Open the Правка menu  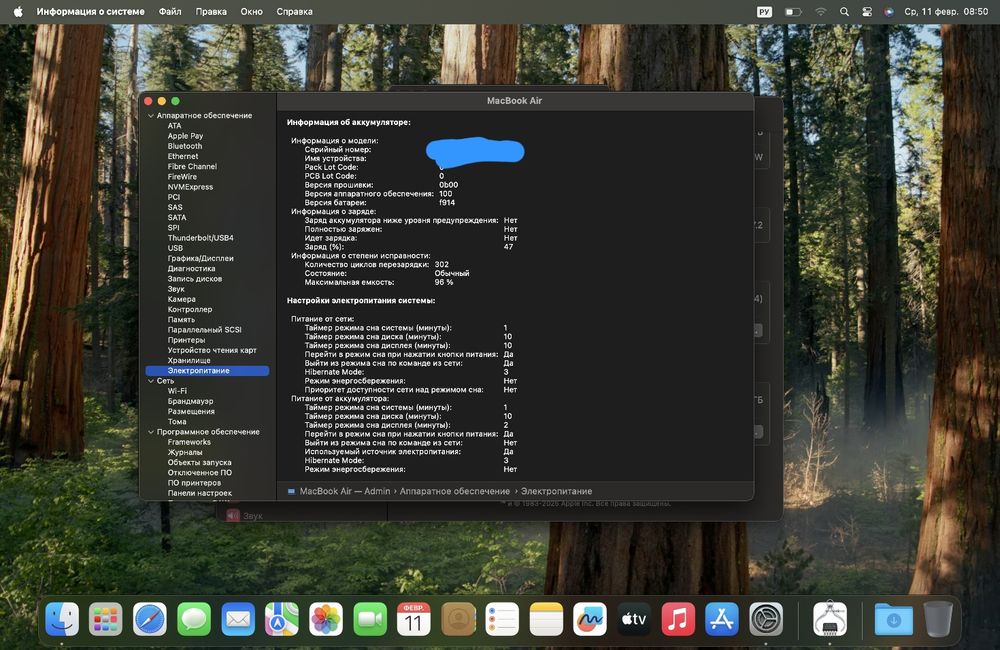tap(211, 11)
